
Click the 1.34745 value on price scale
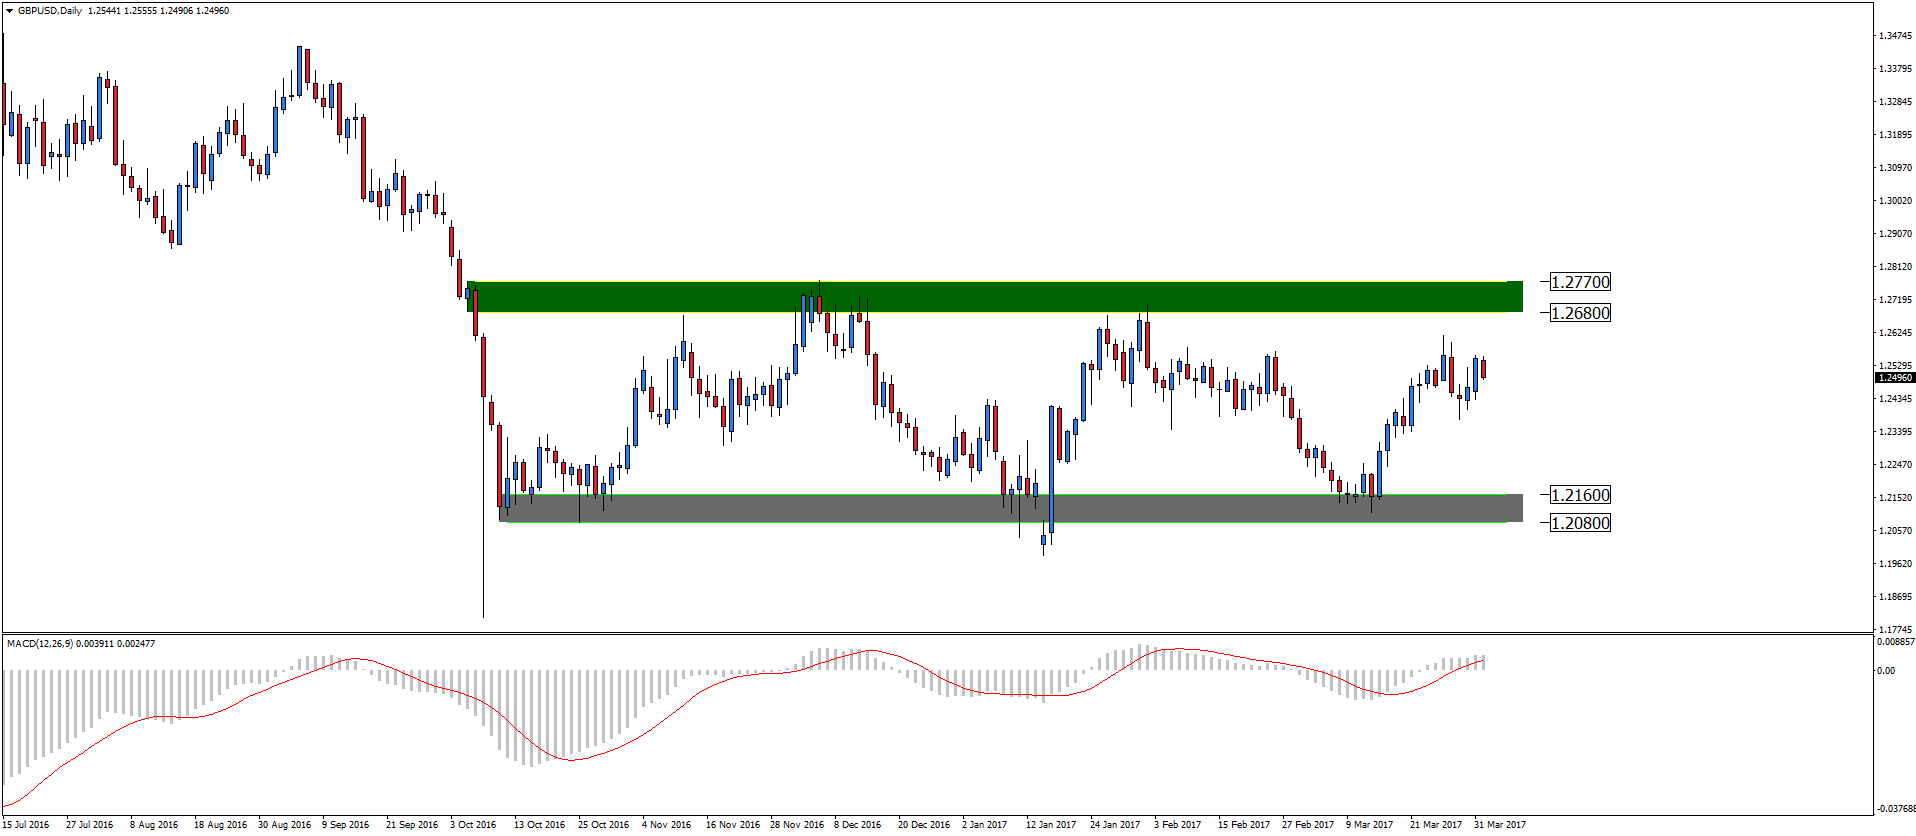pos(1895,36)
